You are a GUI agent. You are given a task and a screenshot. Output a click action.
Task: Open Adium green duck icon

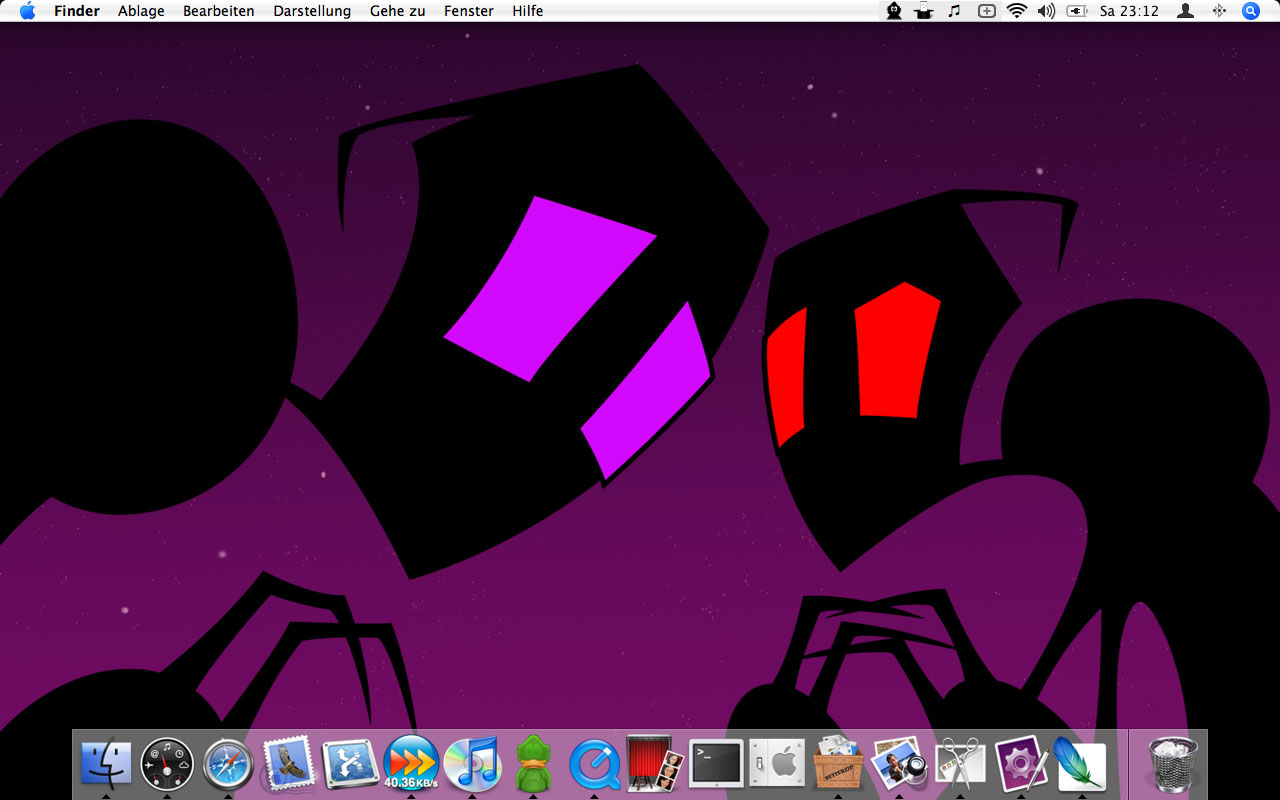[533, 765]
